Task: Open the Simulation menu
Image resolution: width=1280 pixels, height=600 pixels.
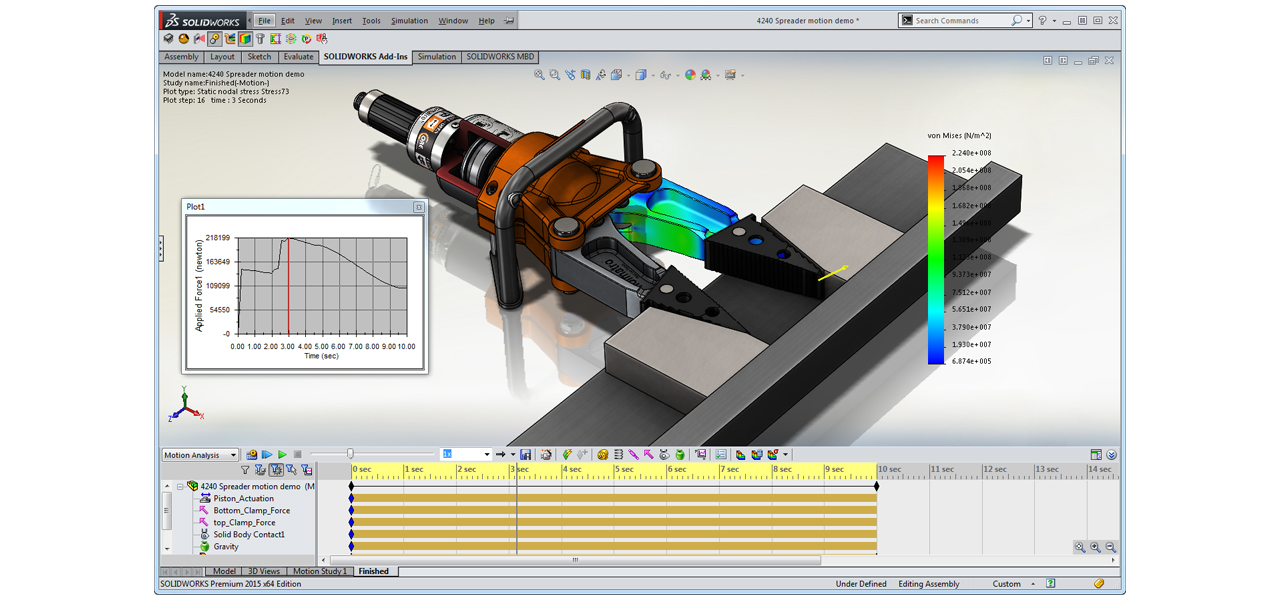Action: point(409,20)
